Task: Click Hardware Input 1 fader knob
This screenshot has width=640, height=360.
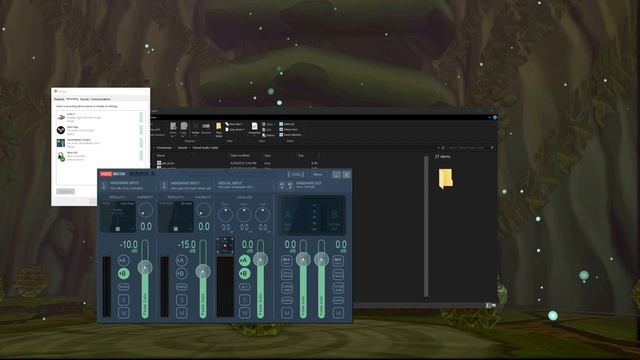Action: (145, 267)
